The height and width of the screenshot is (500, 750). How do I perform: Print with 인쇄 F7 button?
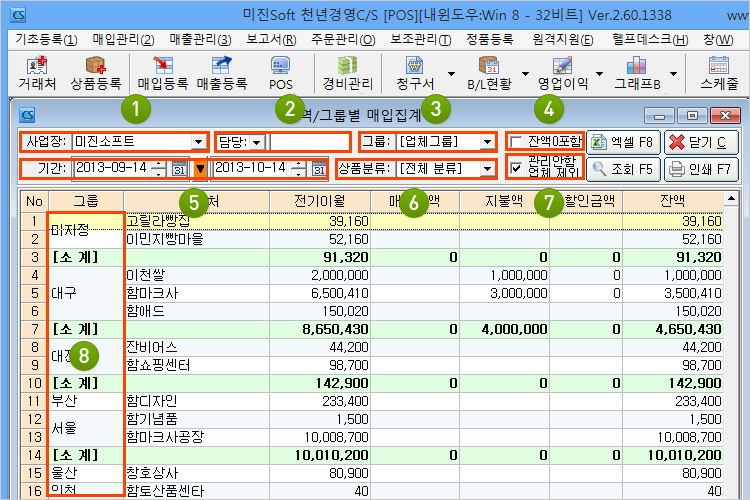click(x=701, y=169)
